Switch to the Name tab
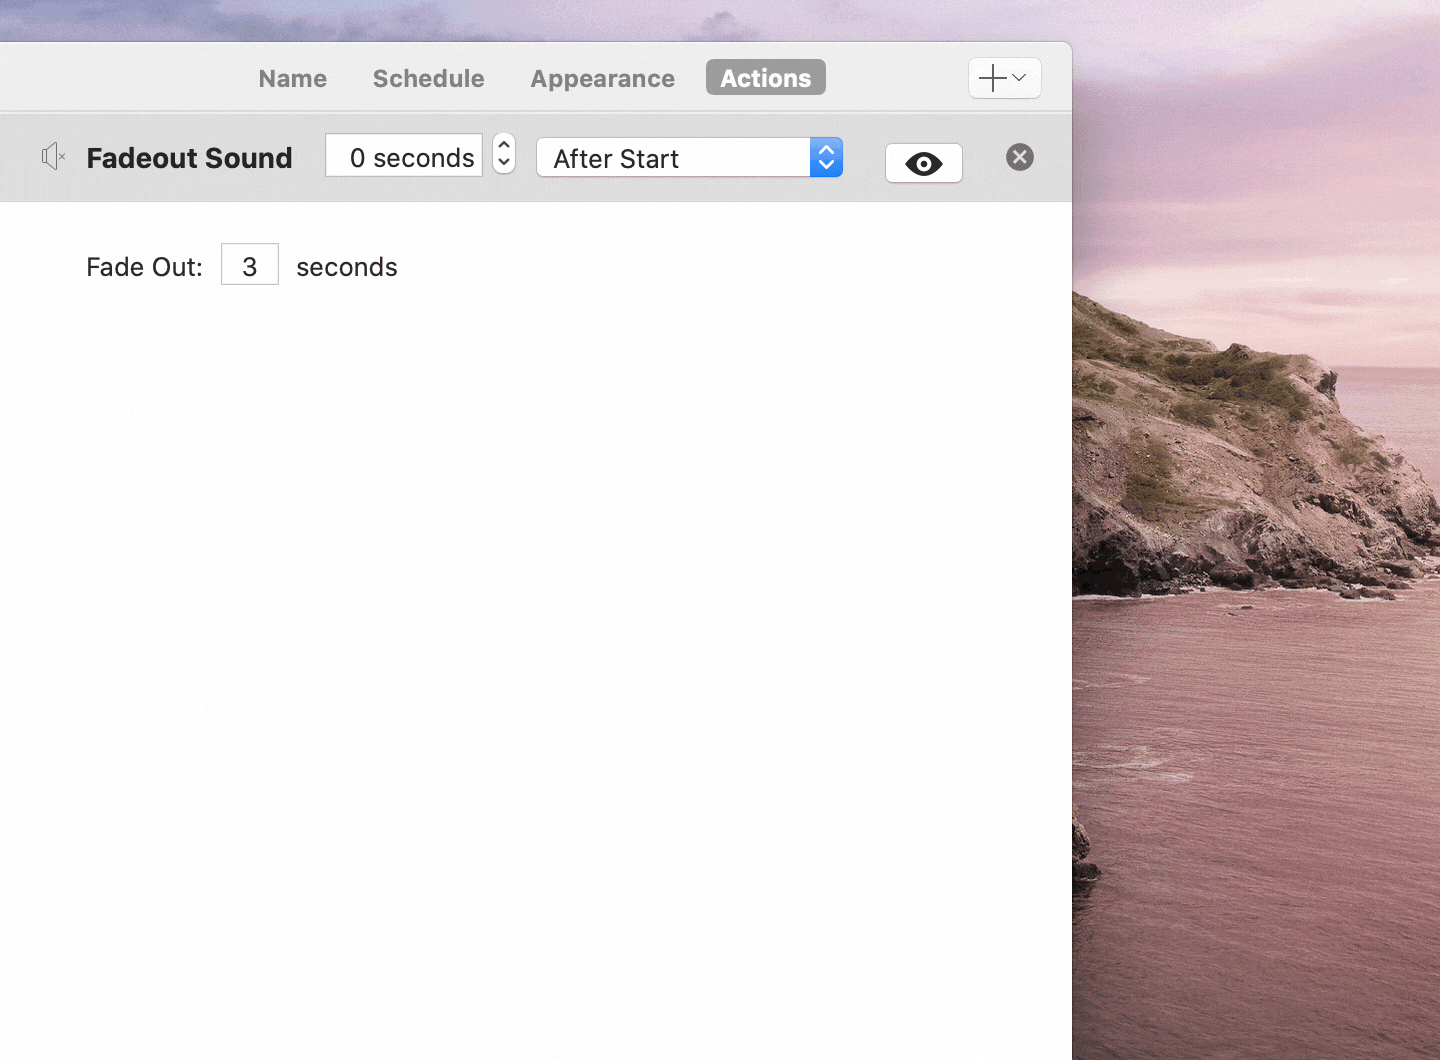 point(292,78)
